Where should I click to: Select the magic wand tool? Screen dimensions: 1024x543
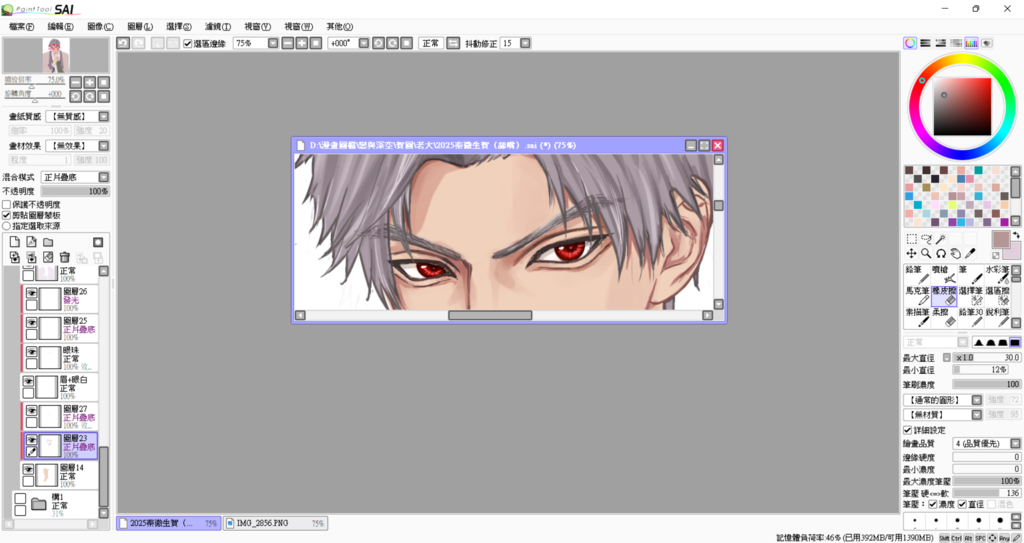[x=940, y=239]
